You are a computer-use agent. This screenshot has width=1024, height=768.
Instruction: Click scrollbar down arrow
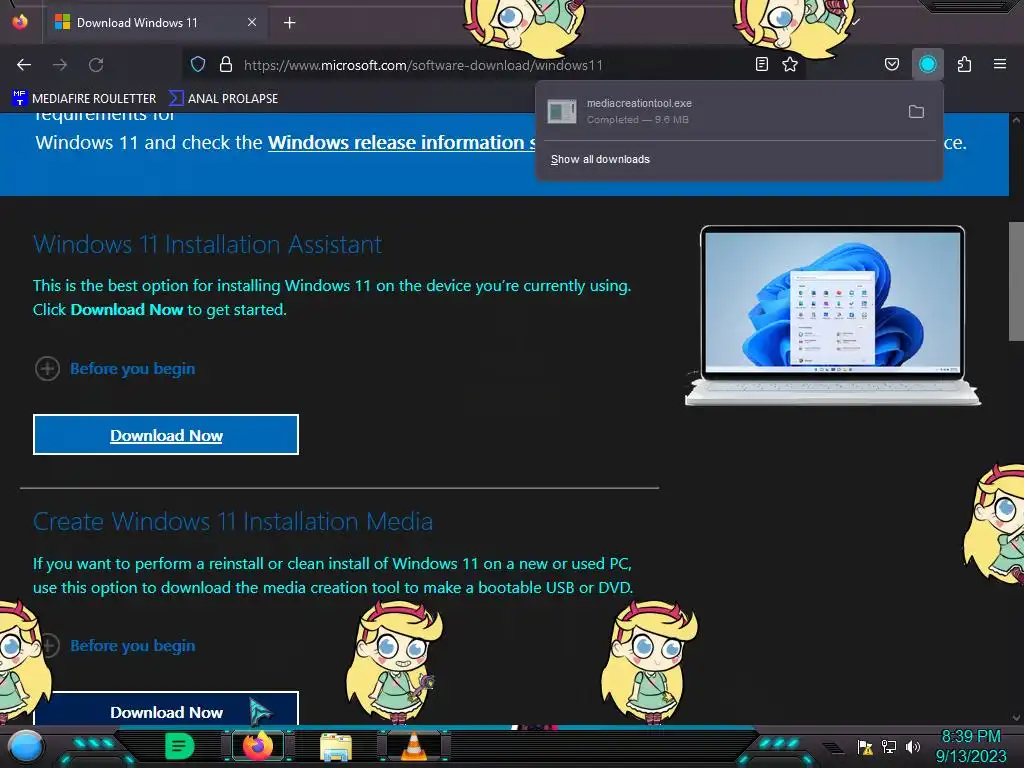(1016, 717)
